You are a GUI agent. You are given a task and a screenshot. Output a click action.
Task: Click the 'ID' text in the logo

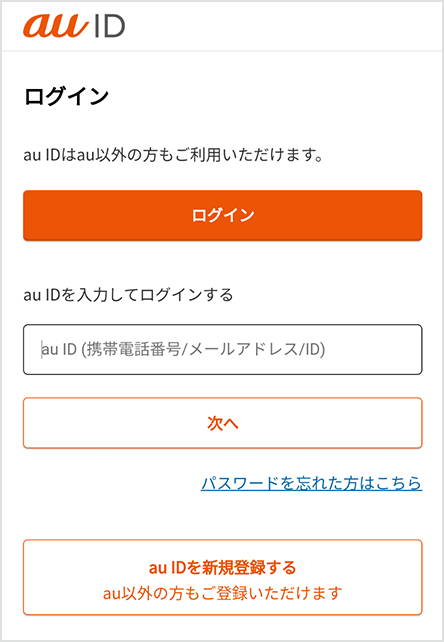[109, 27]
